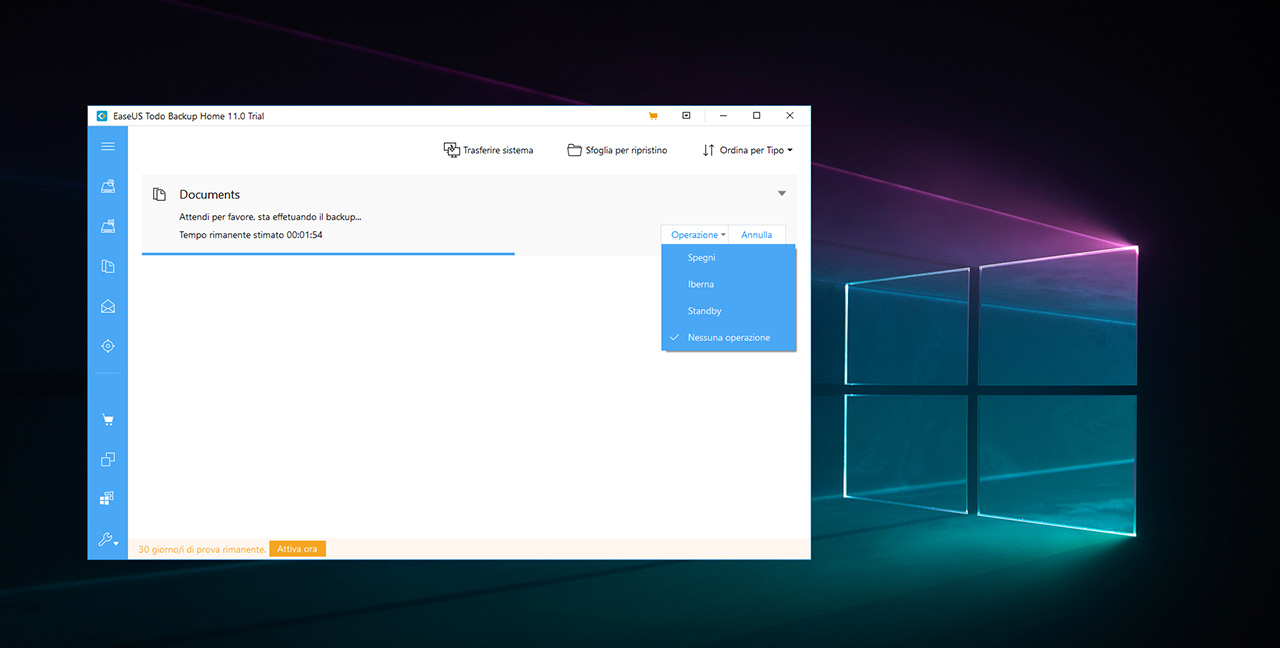Select Iberna from the operation menu
This screenshot has width=1280, height=648.
(729, 284)
